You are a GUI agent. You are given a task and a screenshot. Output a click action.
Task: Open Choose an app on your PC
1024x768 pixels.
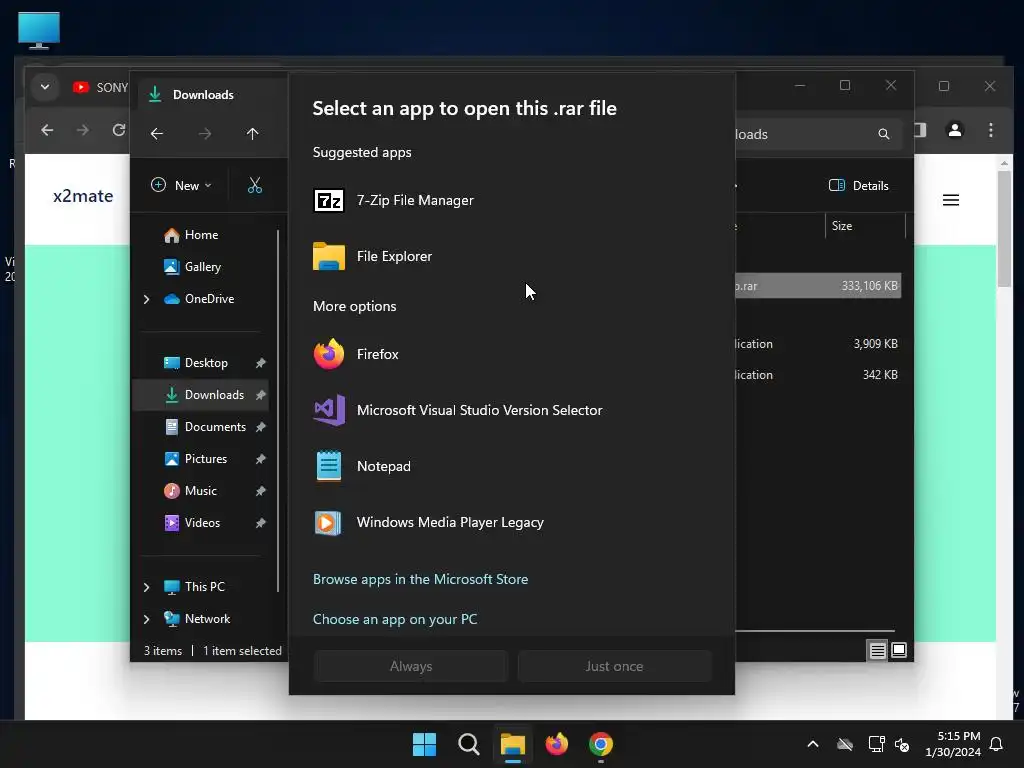click(x=394, y=619)
